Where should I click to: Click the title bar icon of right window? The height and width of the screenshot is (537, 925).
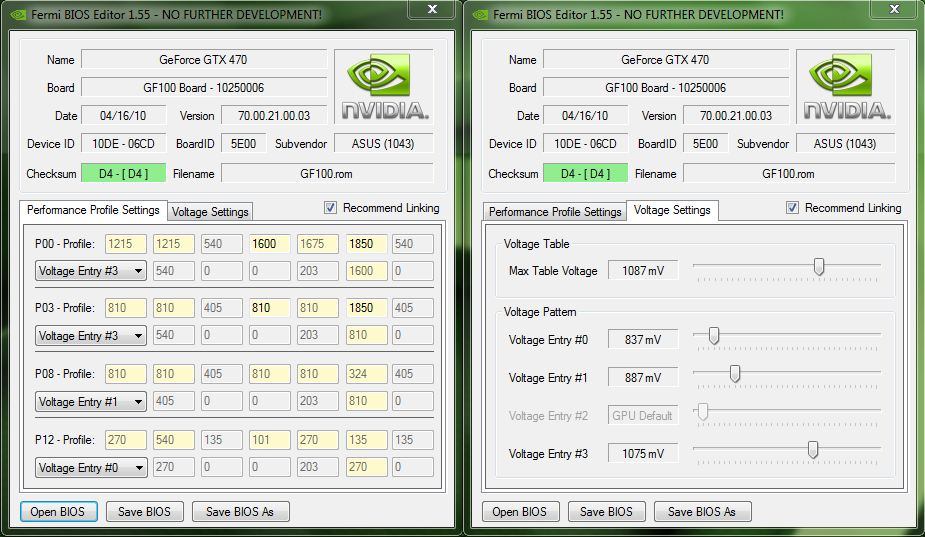click(x=480, y=14)
